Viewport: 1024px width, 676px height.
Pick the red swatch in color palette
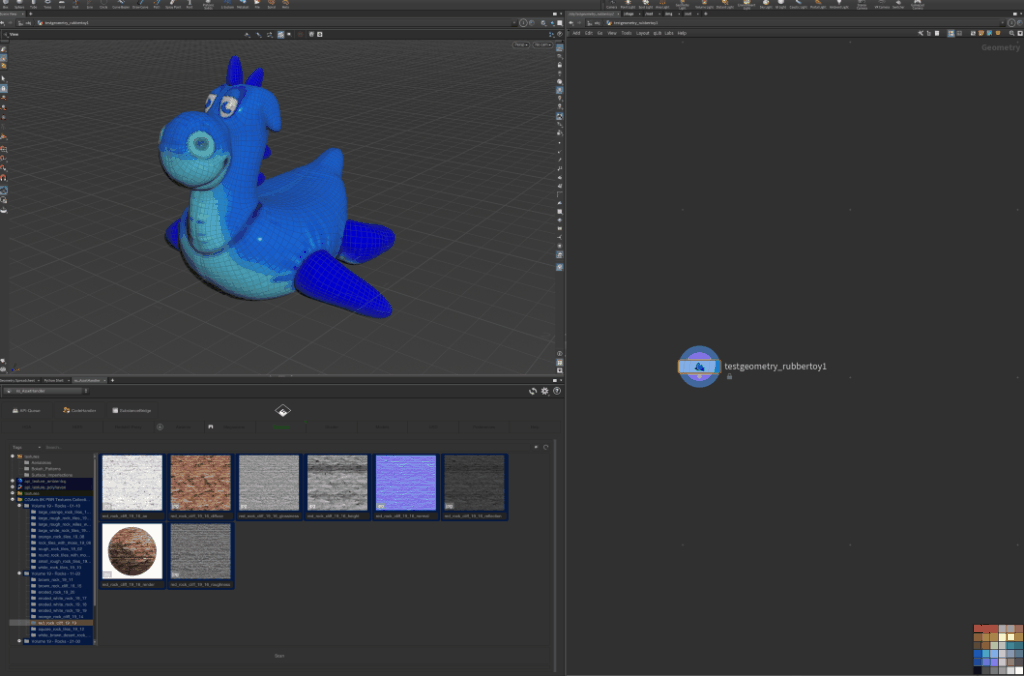980,630
